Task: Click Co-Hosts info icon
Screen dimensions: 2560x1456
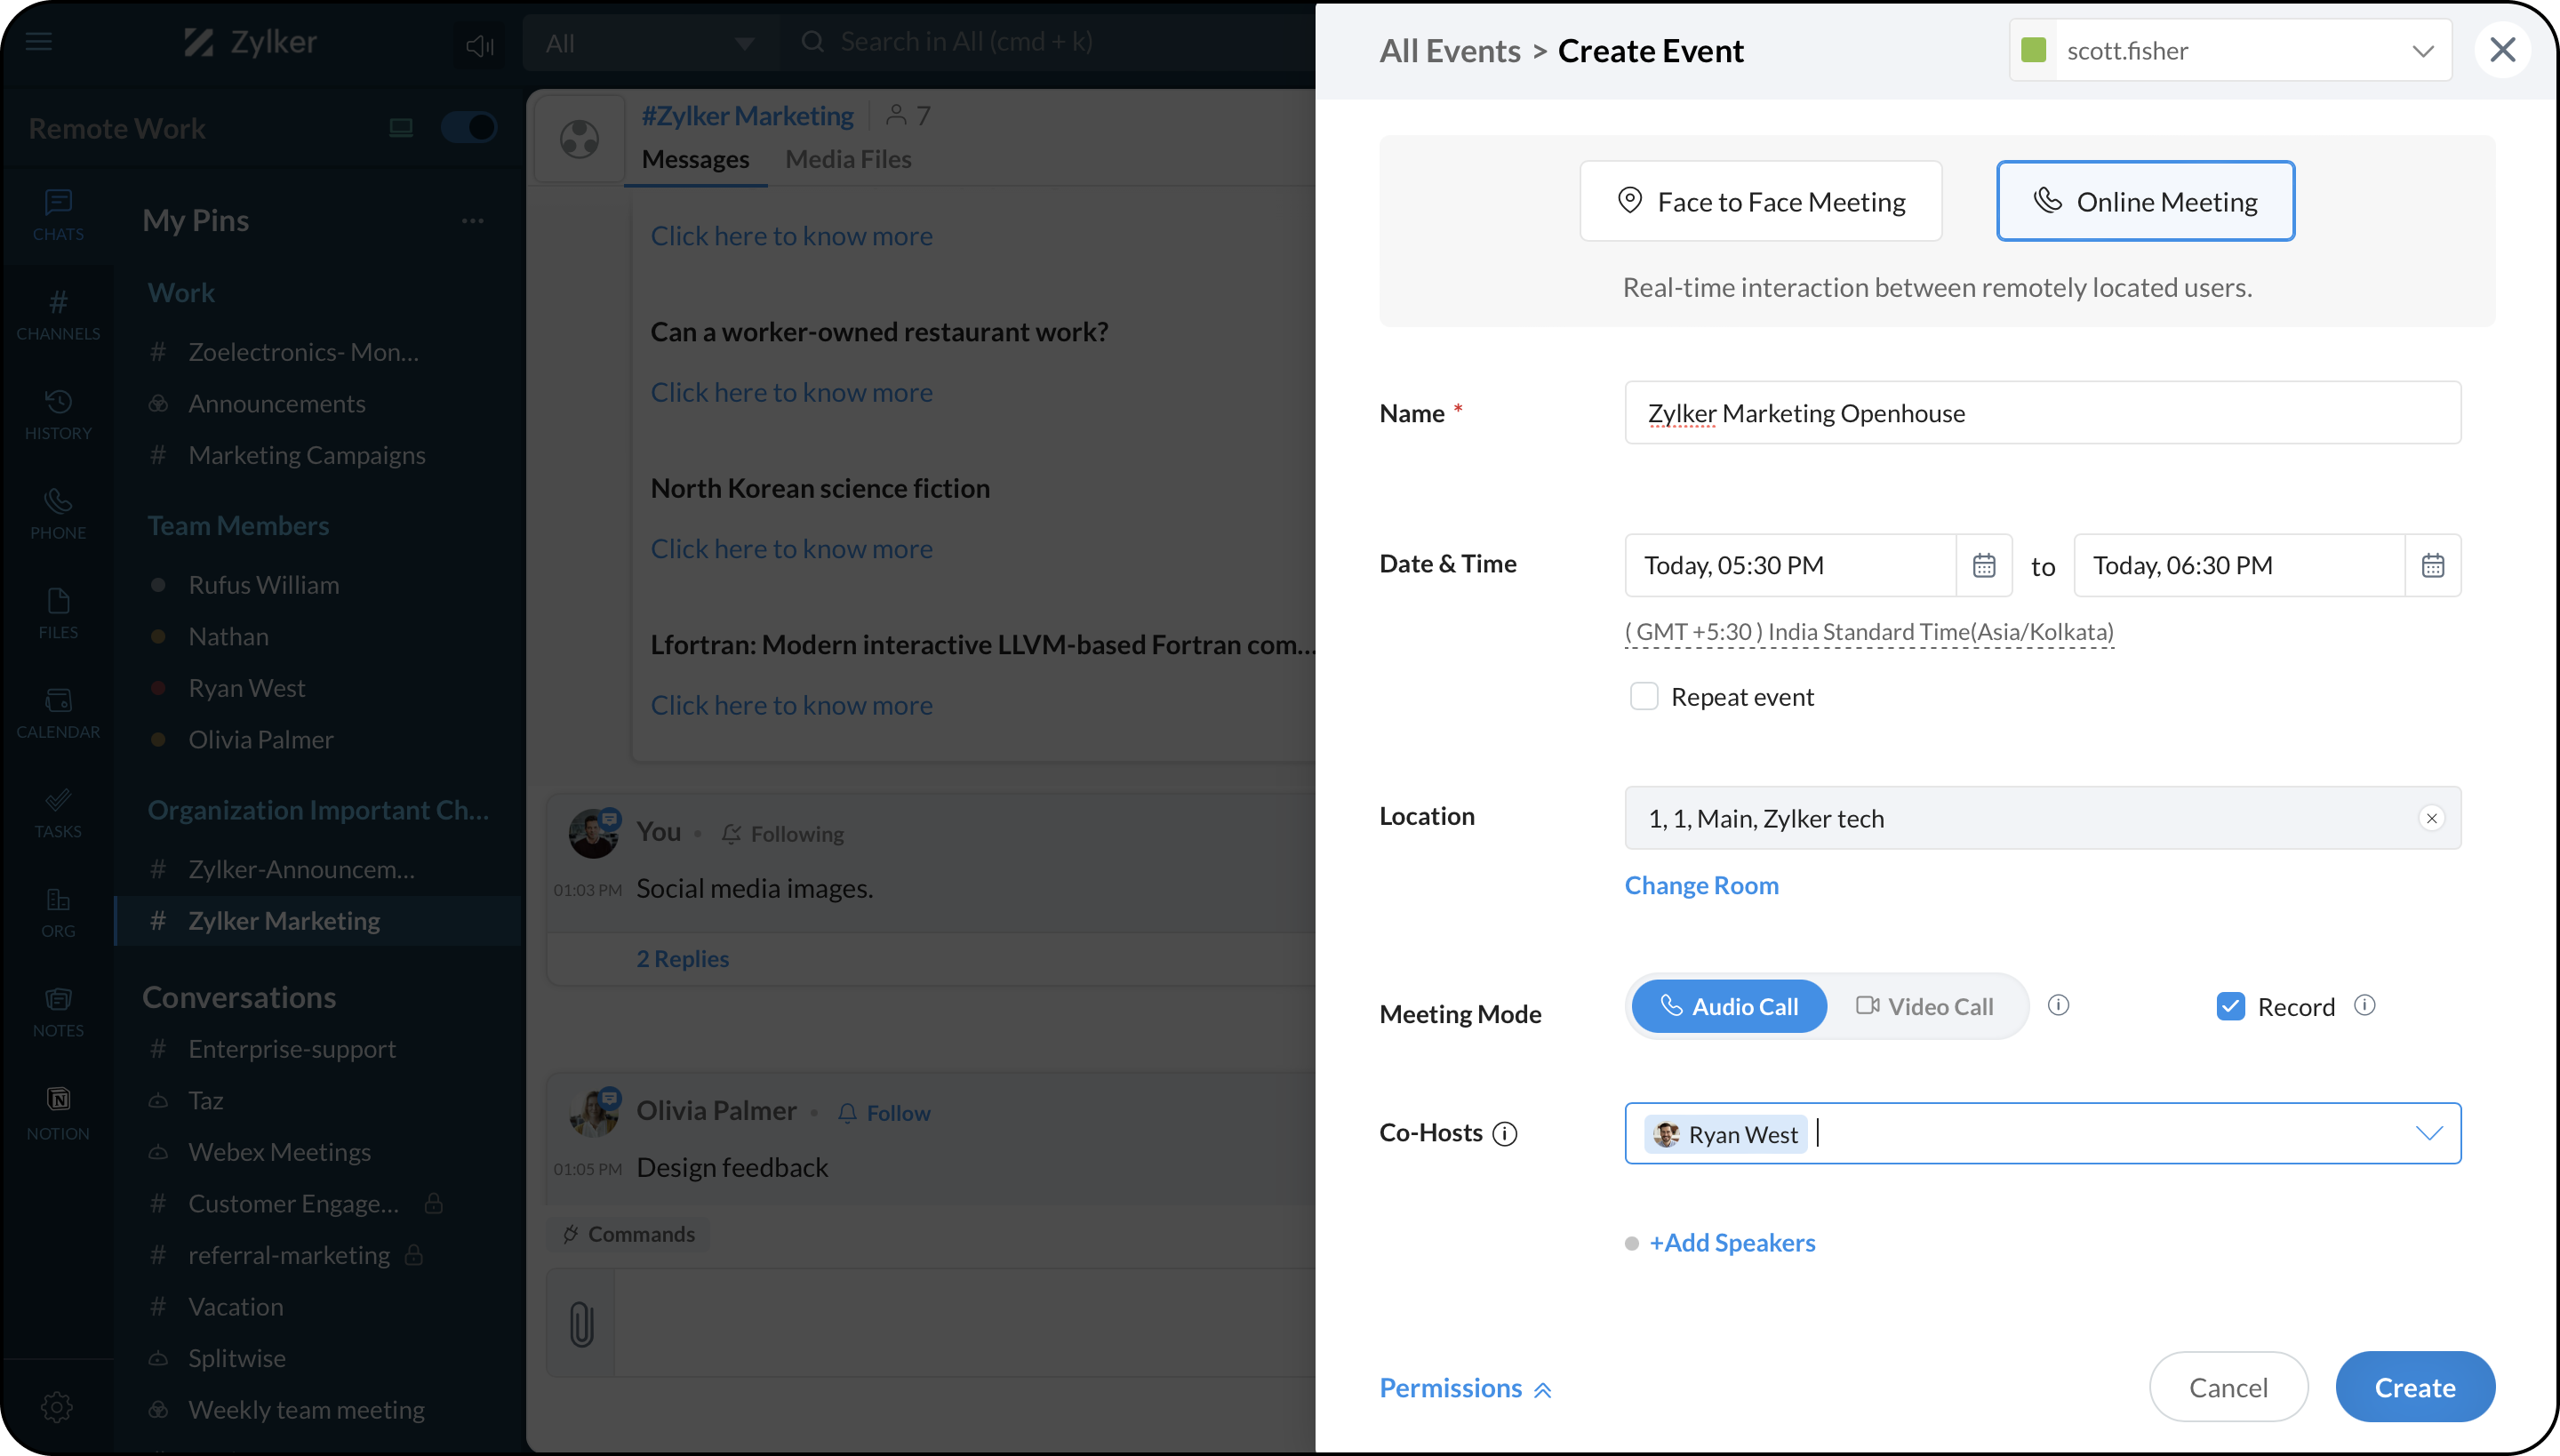Action: 1504,1133
